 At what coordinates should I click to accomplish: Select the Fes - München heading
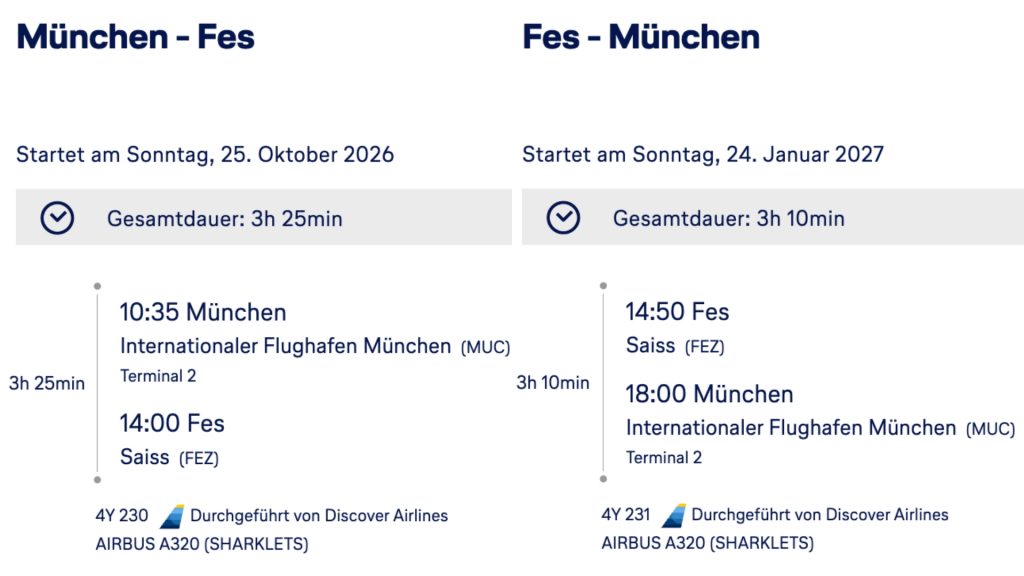pyautogui.click(x=641, y=38)
